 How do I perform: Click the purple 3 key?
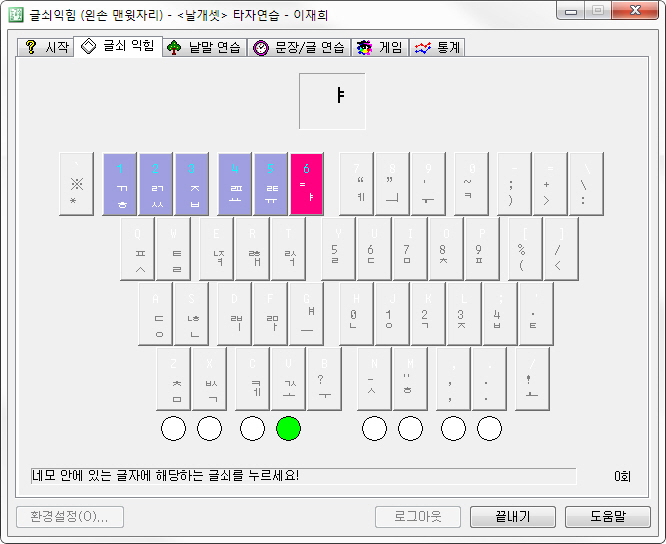pyautogui.click(x=193, y=184)
